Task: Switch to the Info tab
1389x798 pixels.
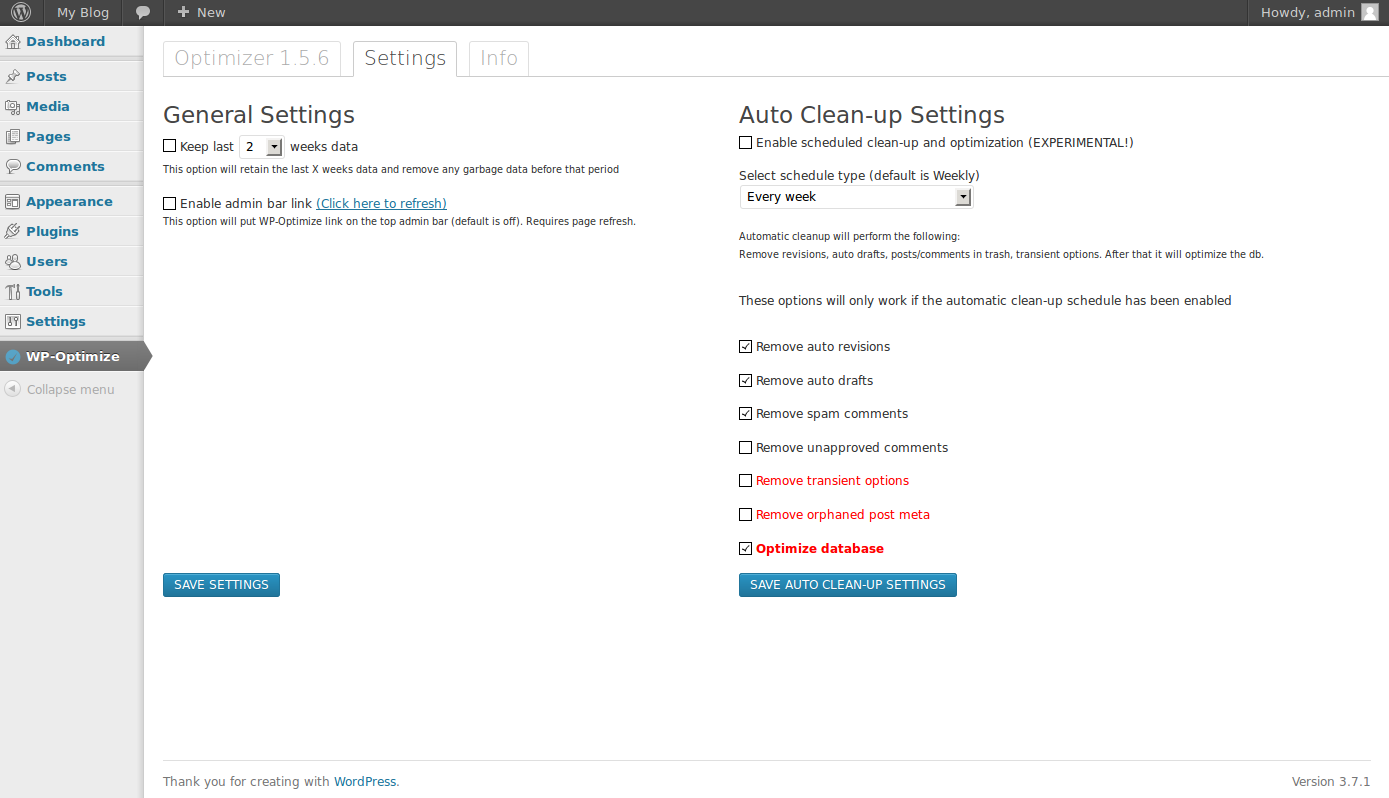Action: pyautogui.click(x=499, y=59)
